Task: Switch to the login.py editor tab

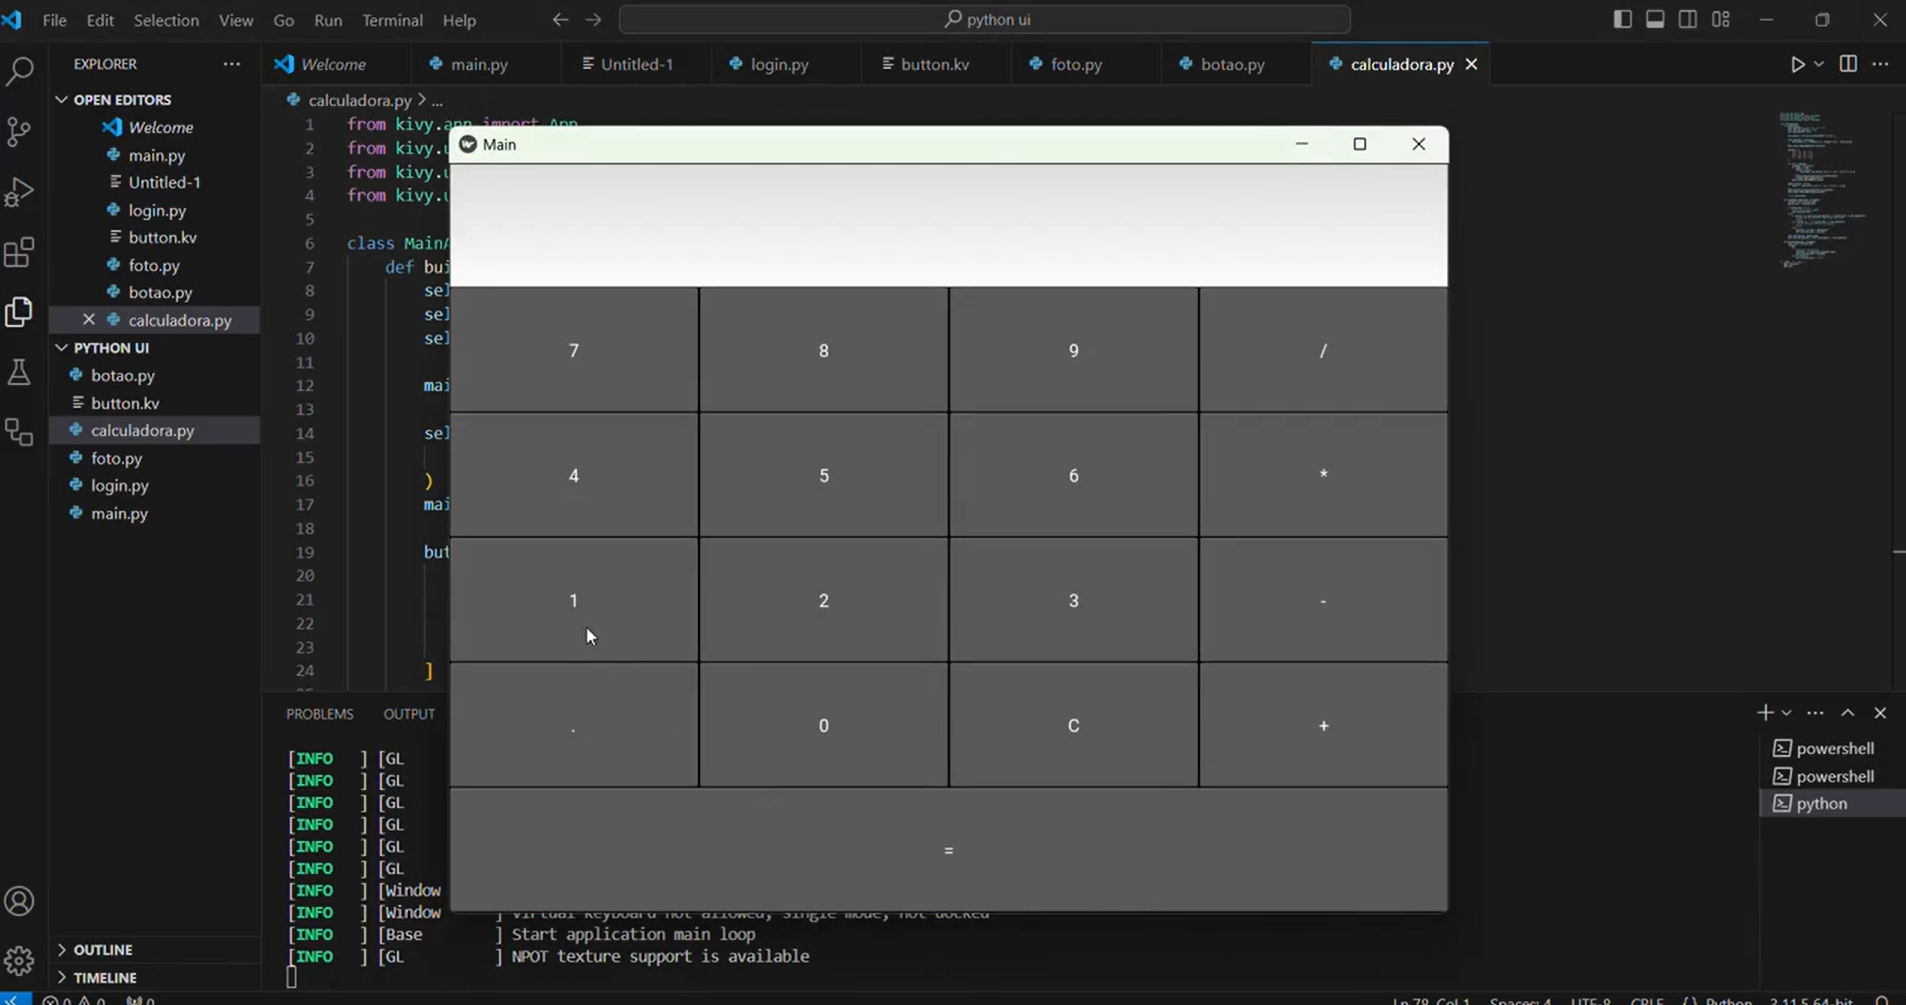Action: (x=779, y=64)
